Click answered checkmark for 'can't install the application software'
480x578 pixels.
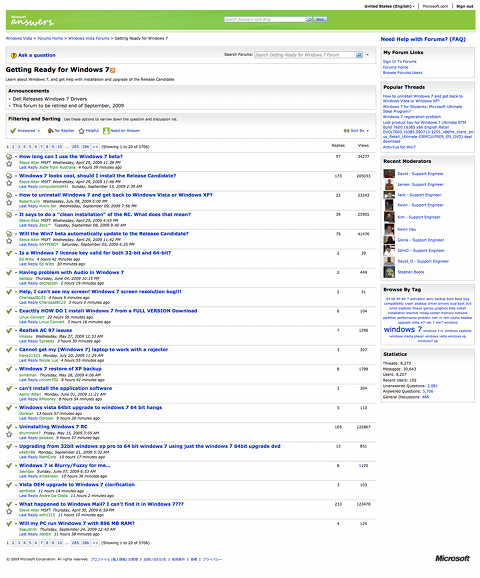click(x=9, y=388)
